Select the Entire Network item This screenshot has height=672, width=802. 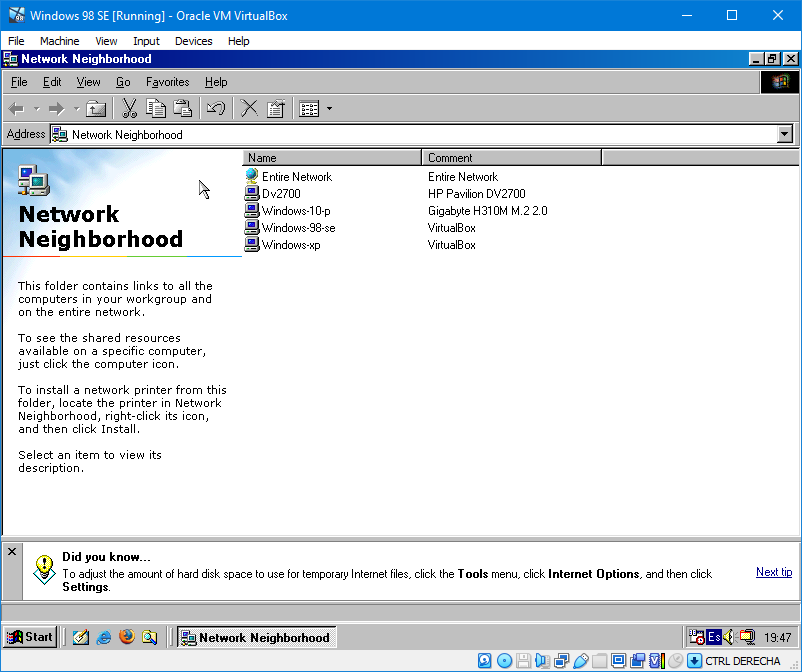pos(296,177)
